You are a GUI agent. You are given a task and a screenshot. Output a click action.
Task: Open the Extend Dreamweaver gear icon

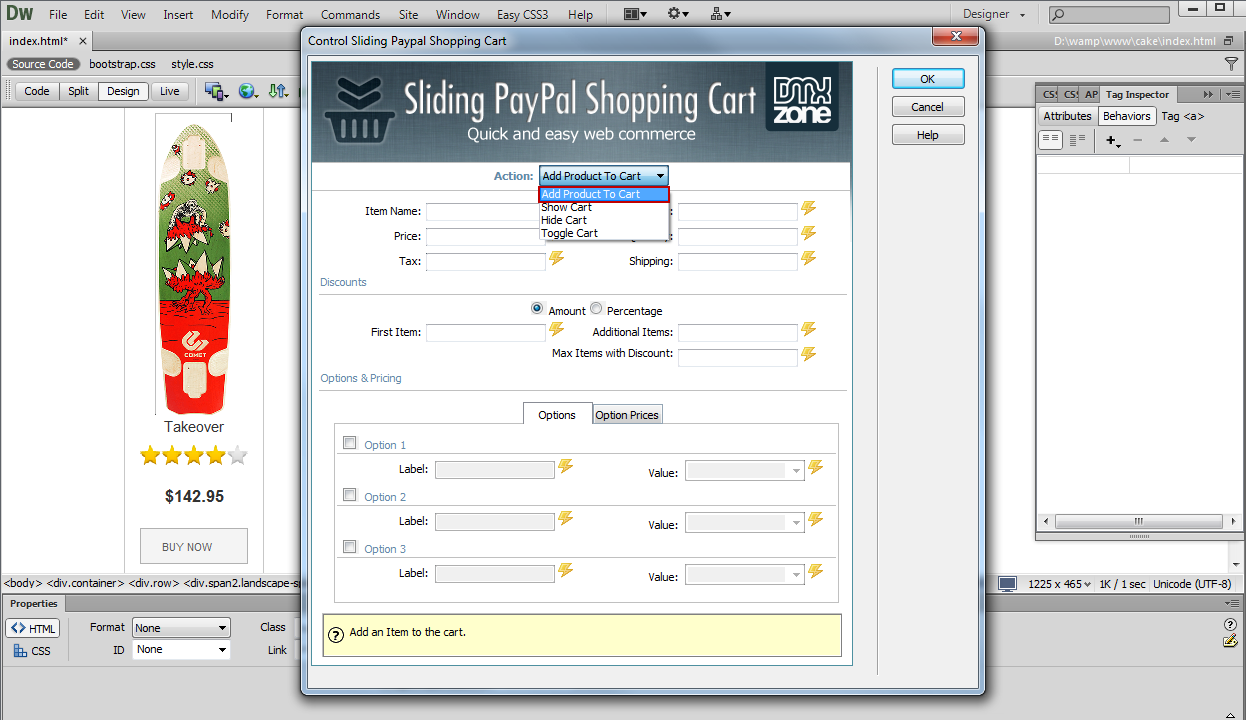[x=679, y=14]
